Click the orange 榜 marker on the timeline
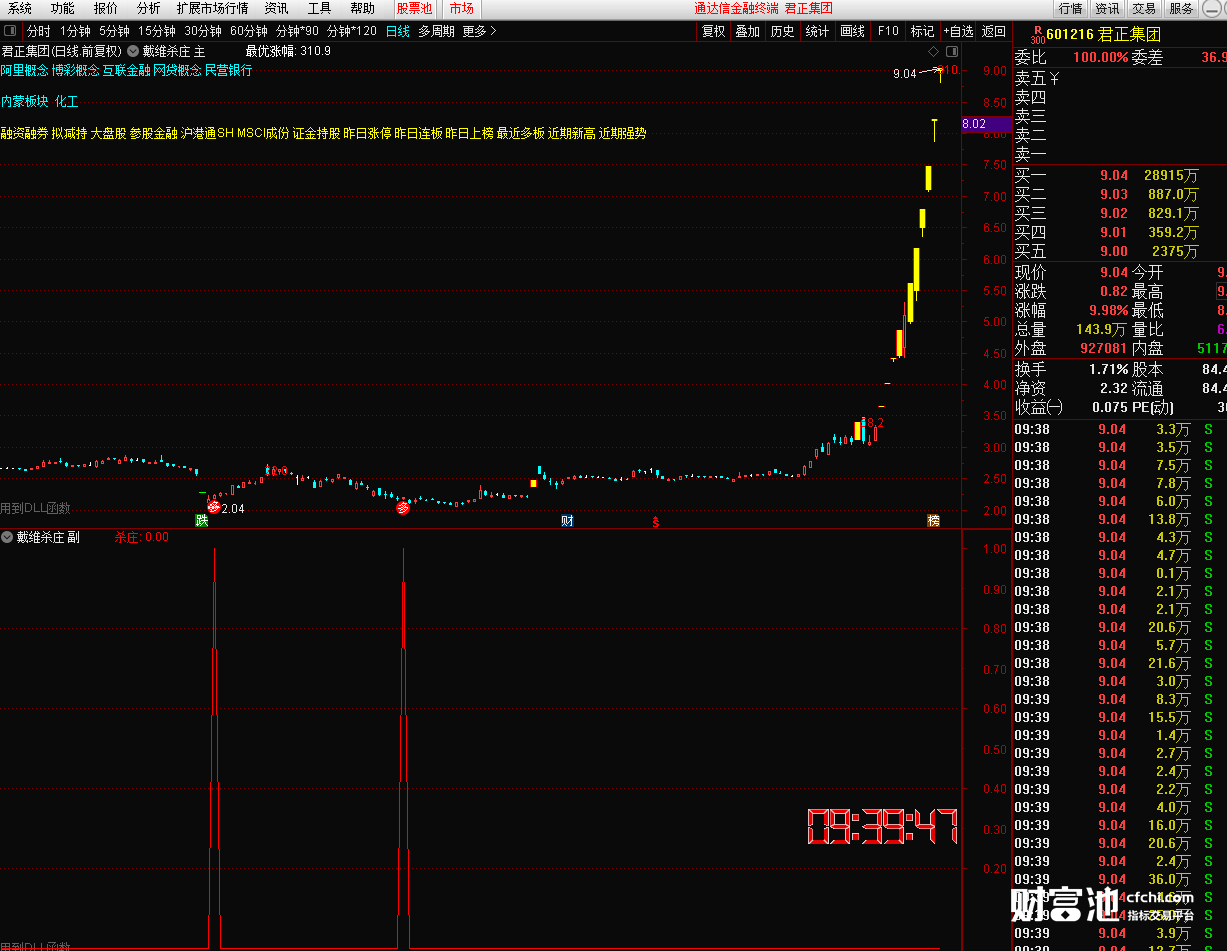 coord(933,520)
